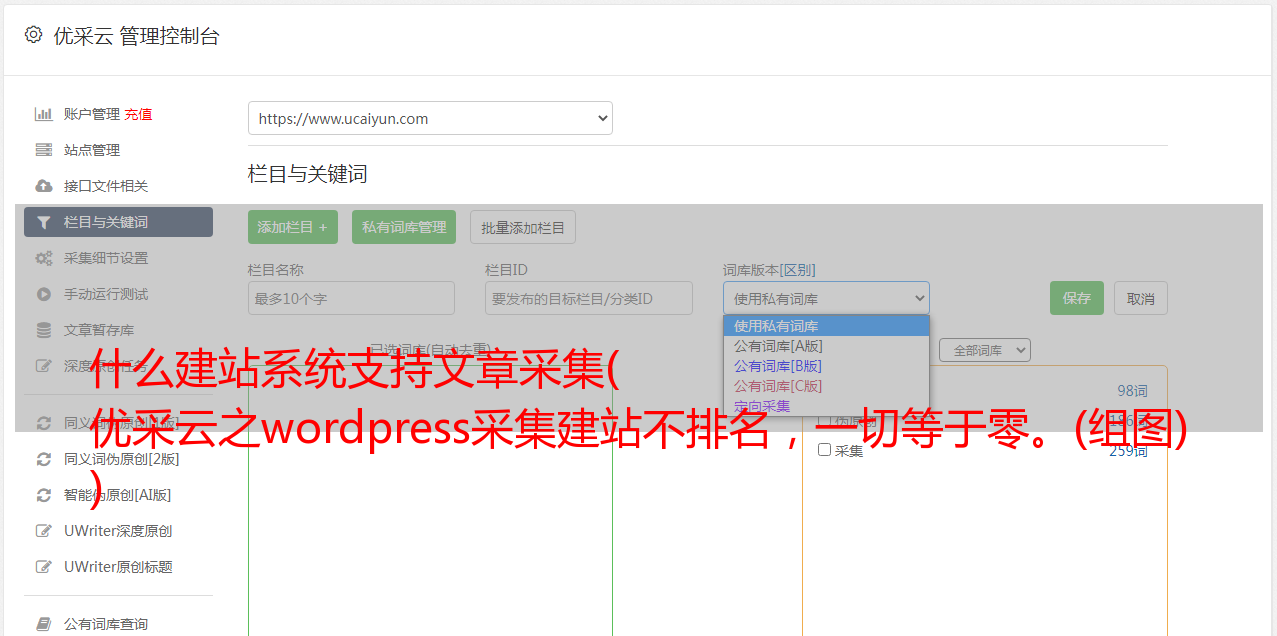Click the refresh icon for 同义词伪原创[1版]

43,423
